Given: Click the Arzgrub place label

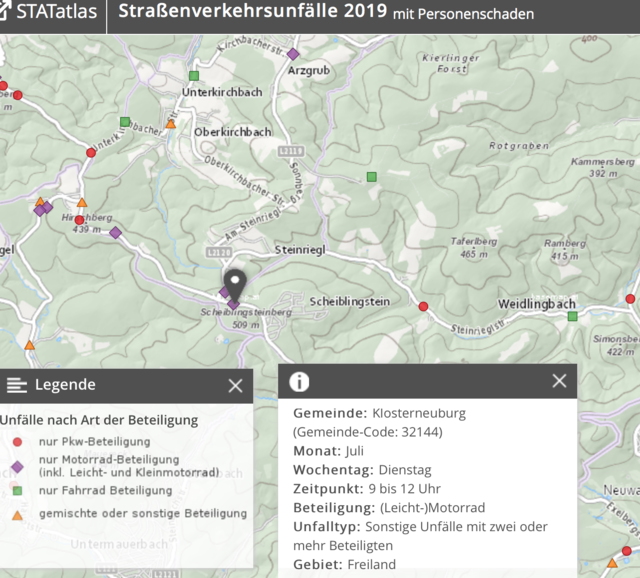Looking at the screenshot, I should click(309, 71).
